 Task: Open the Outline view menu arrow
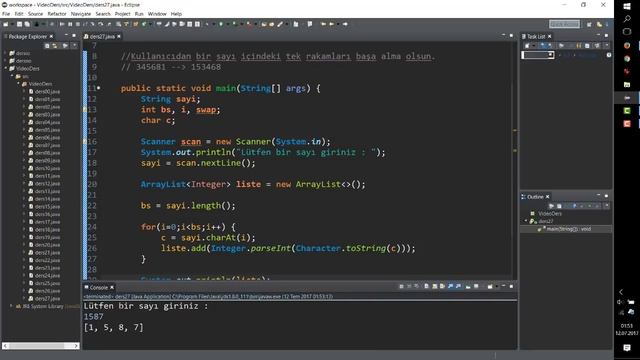pyautogui.click(x=607, y=206)
